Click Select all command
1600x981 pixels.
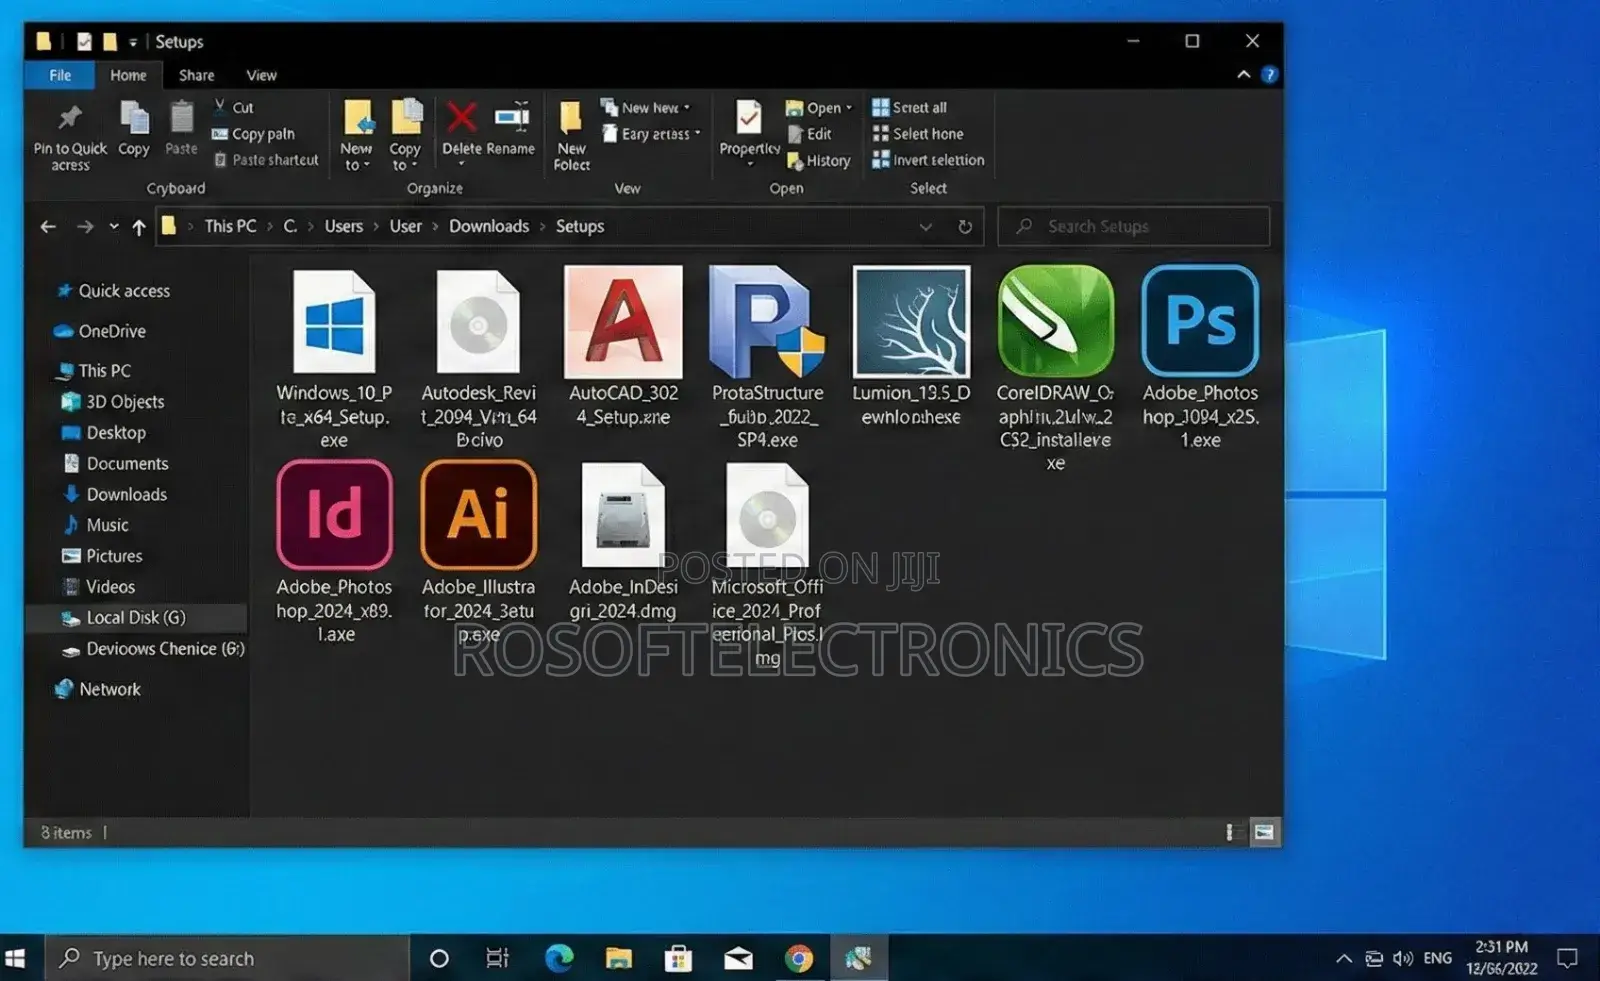pos(909,107)
